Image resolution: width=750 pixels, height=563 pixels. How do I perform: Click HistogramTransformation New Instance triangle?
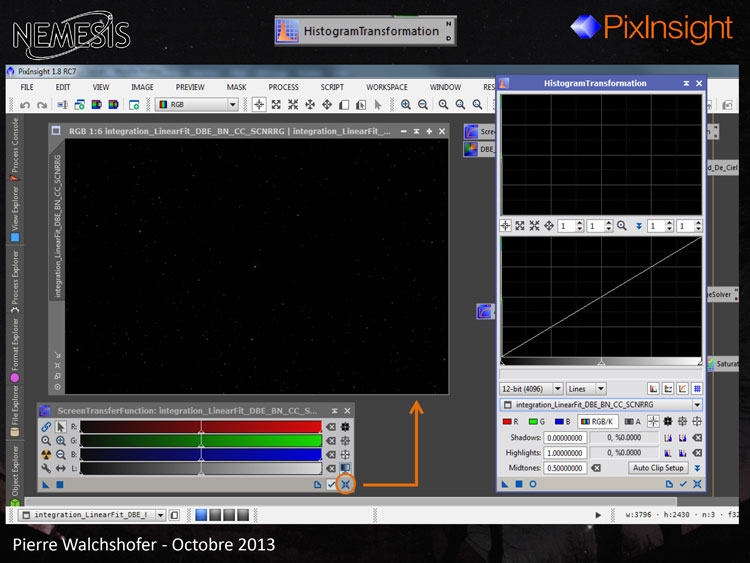pyautogui.click(x=505, y=484)
